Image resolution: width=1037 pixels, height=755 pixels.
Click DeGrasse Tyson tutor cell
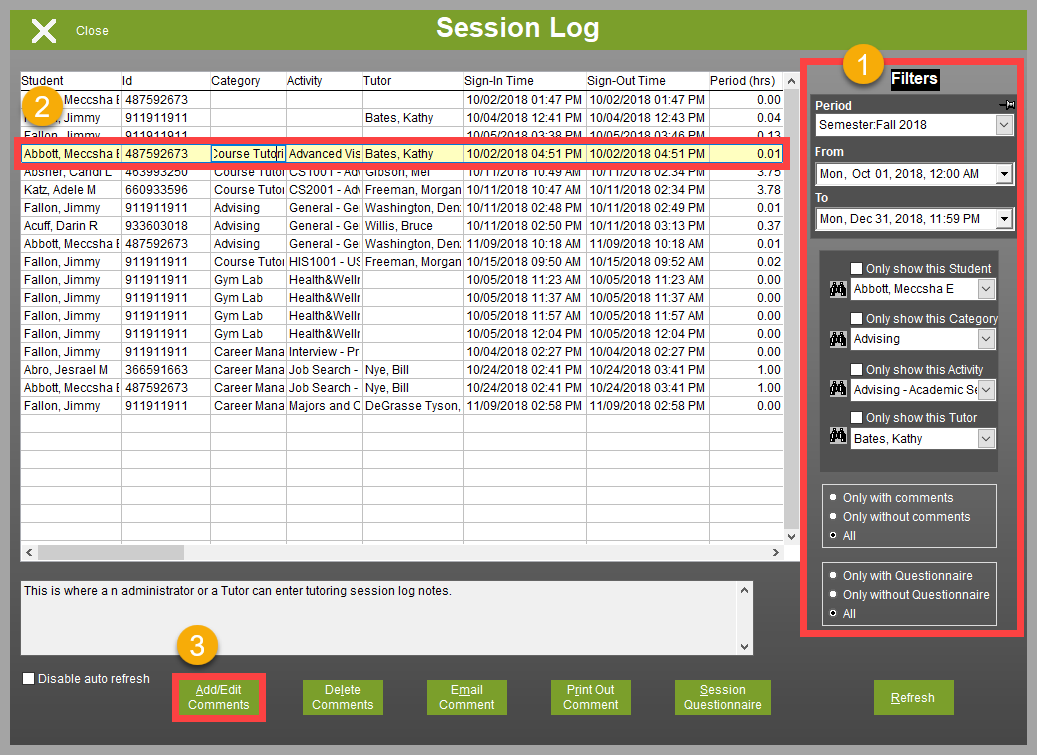413,406
